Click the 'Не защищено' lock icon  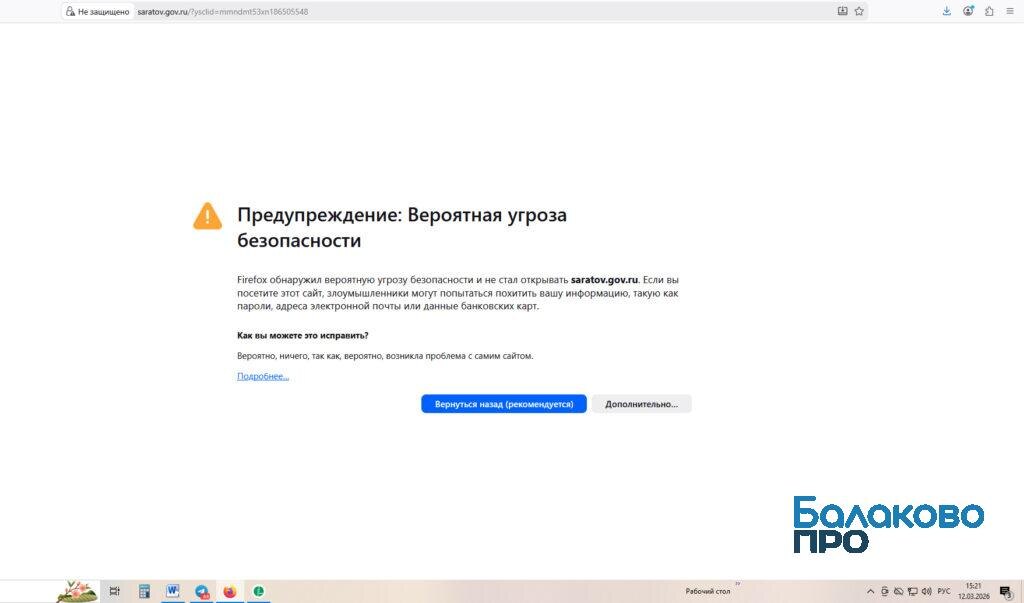coord(71,11)
